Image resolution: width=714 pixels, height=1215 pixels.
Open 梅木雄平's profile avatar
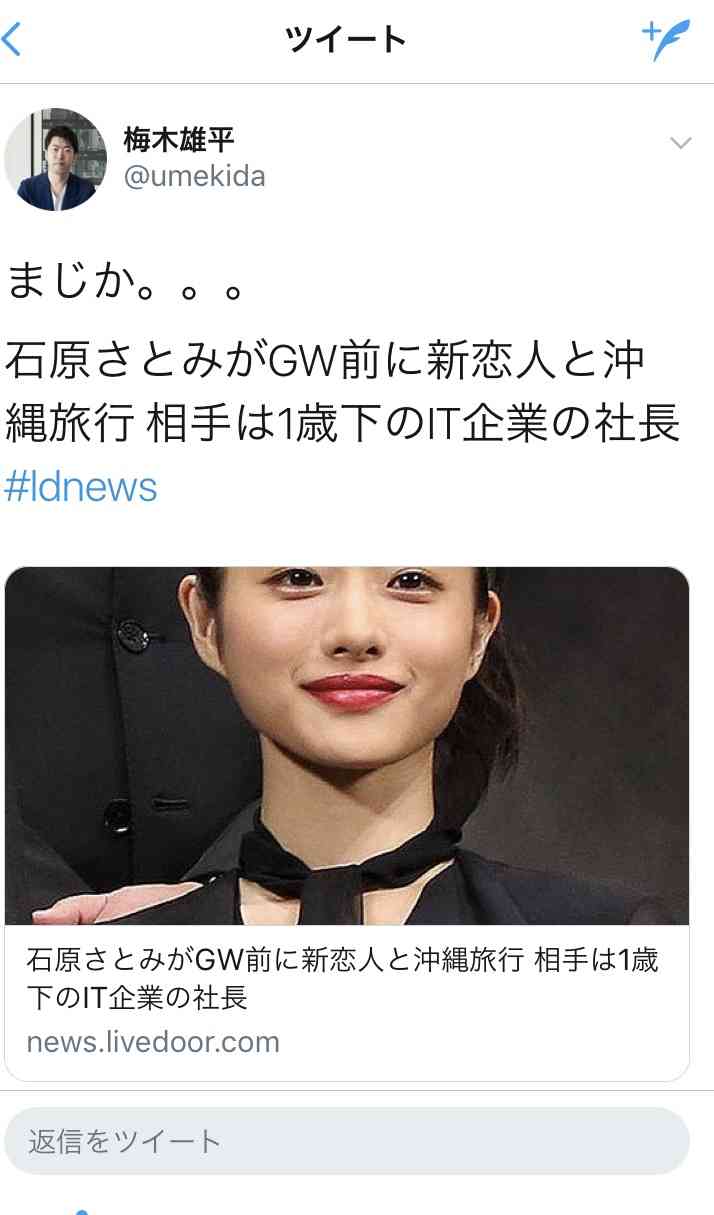pyautogui.click(x=55, y=159)
